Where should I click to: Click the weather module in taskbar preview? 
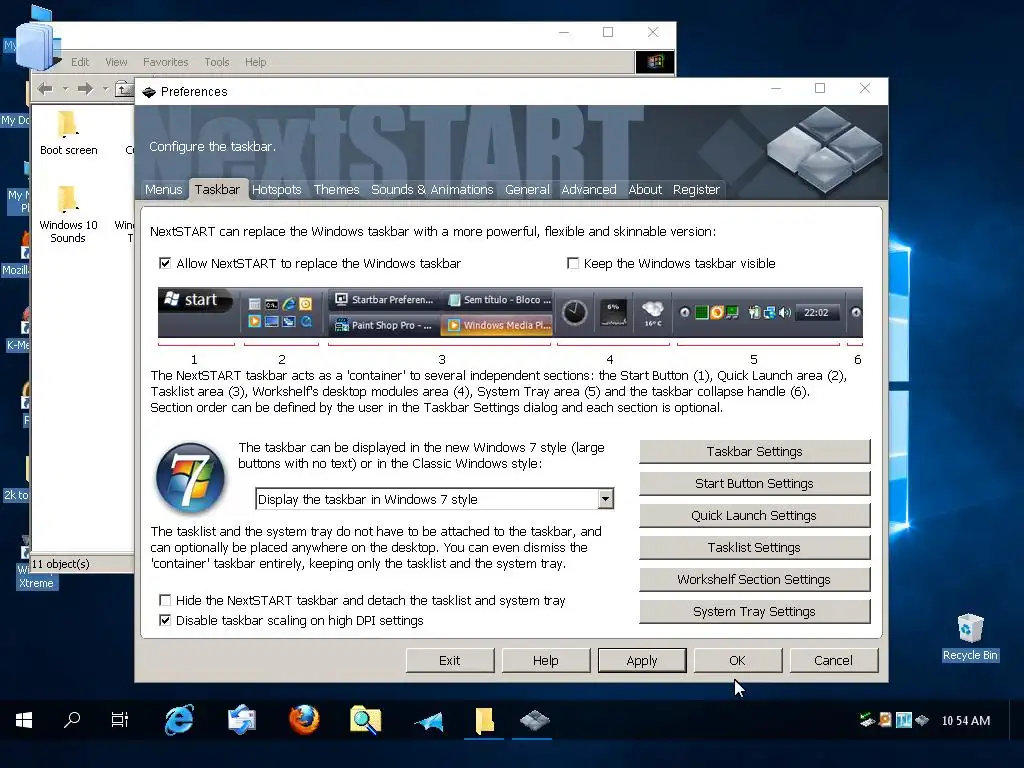click(x=652, y=312)
